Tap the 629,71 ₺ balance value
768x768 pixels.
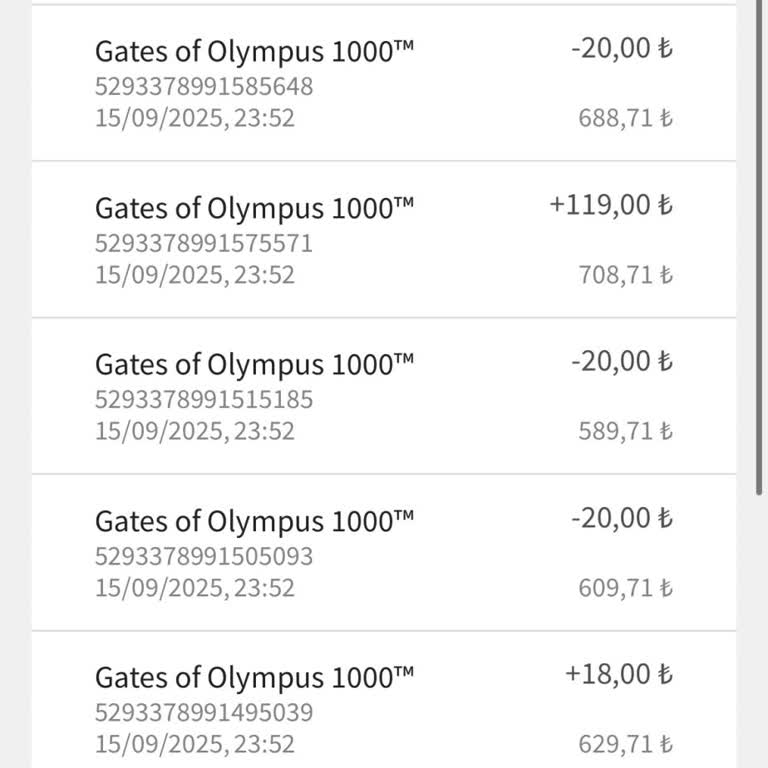tap(625, 745)
